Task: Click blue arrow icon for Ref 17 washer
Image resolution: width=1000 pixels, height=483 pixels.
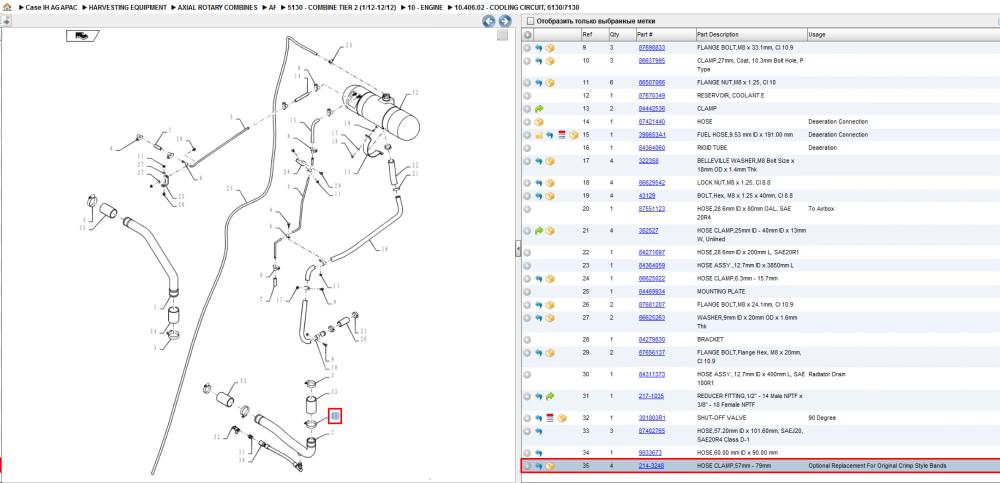Action: coord(538,161)
